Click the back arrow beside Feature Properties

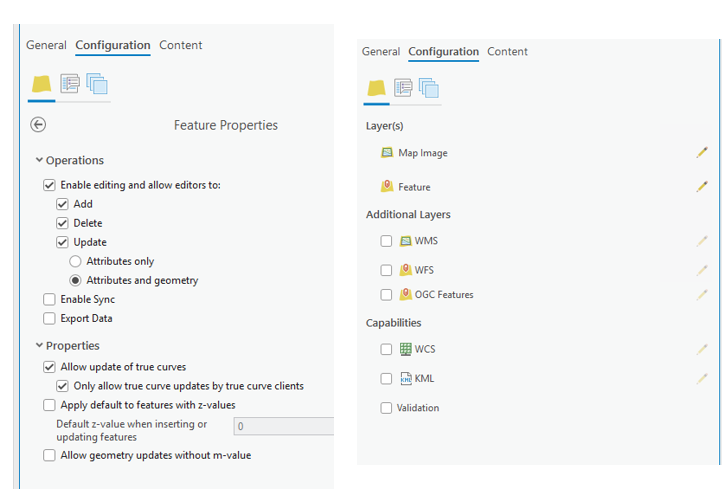click(x=39, y=125)
